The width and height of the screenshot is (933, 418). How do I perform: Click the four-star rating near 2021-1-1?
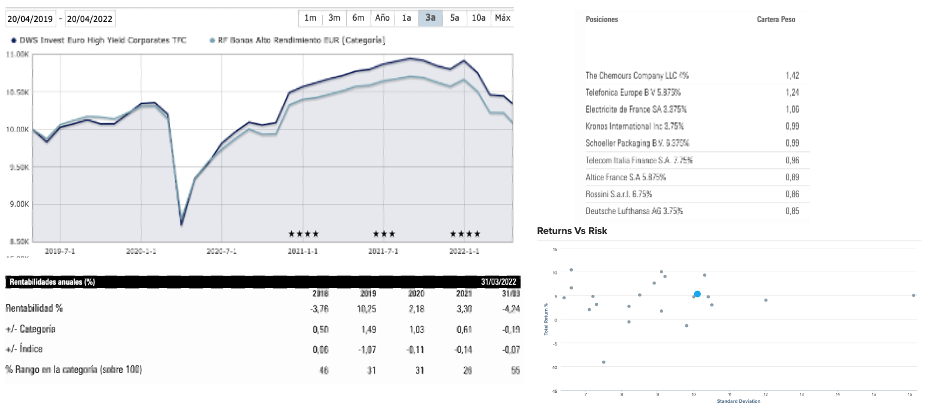pyautogui.click(x=304, y=234)
